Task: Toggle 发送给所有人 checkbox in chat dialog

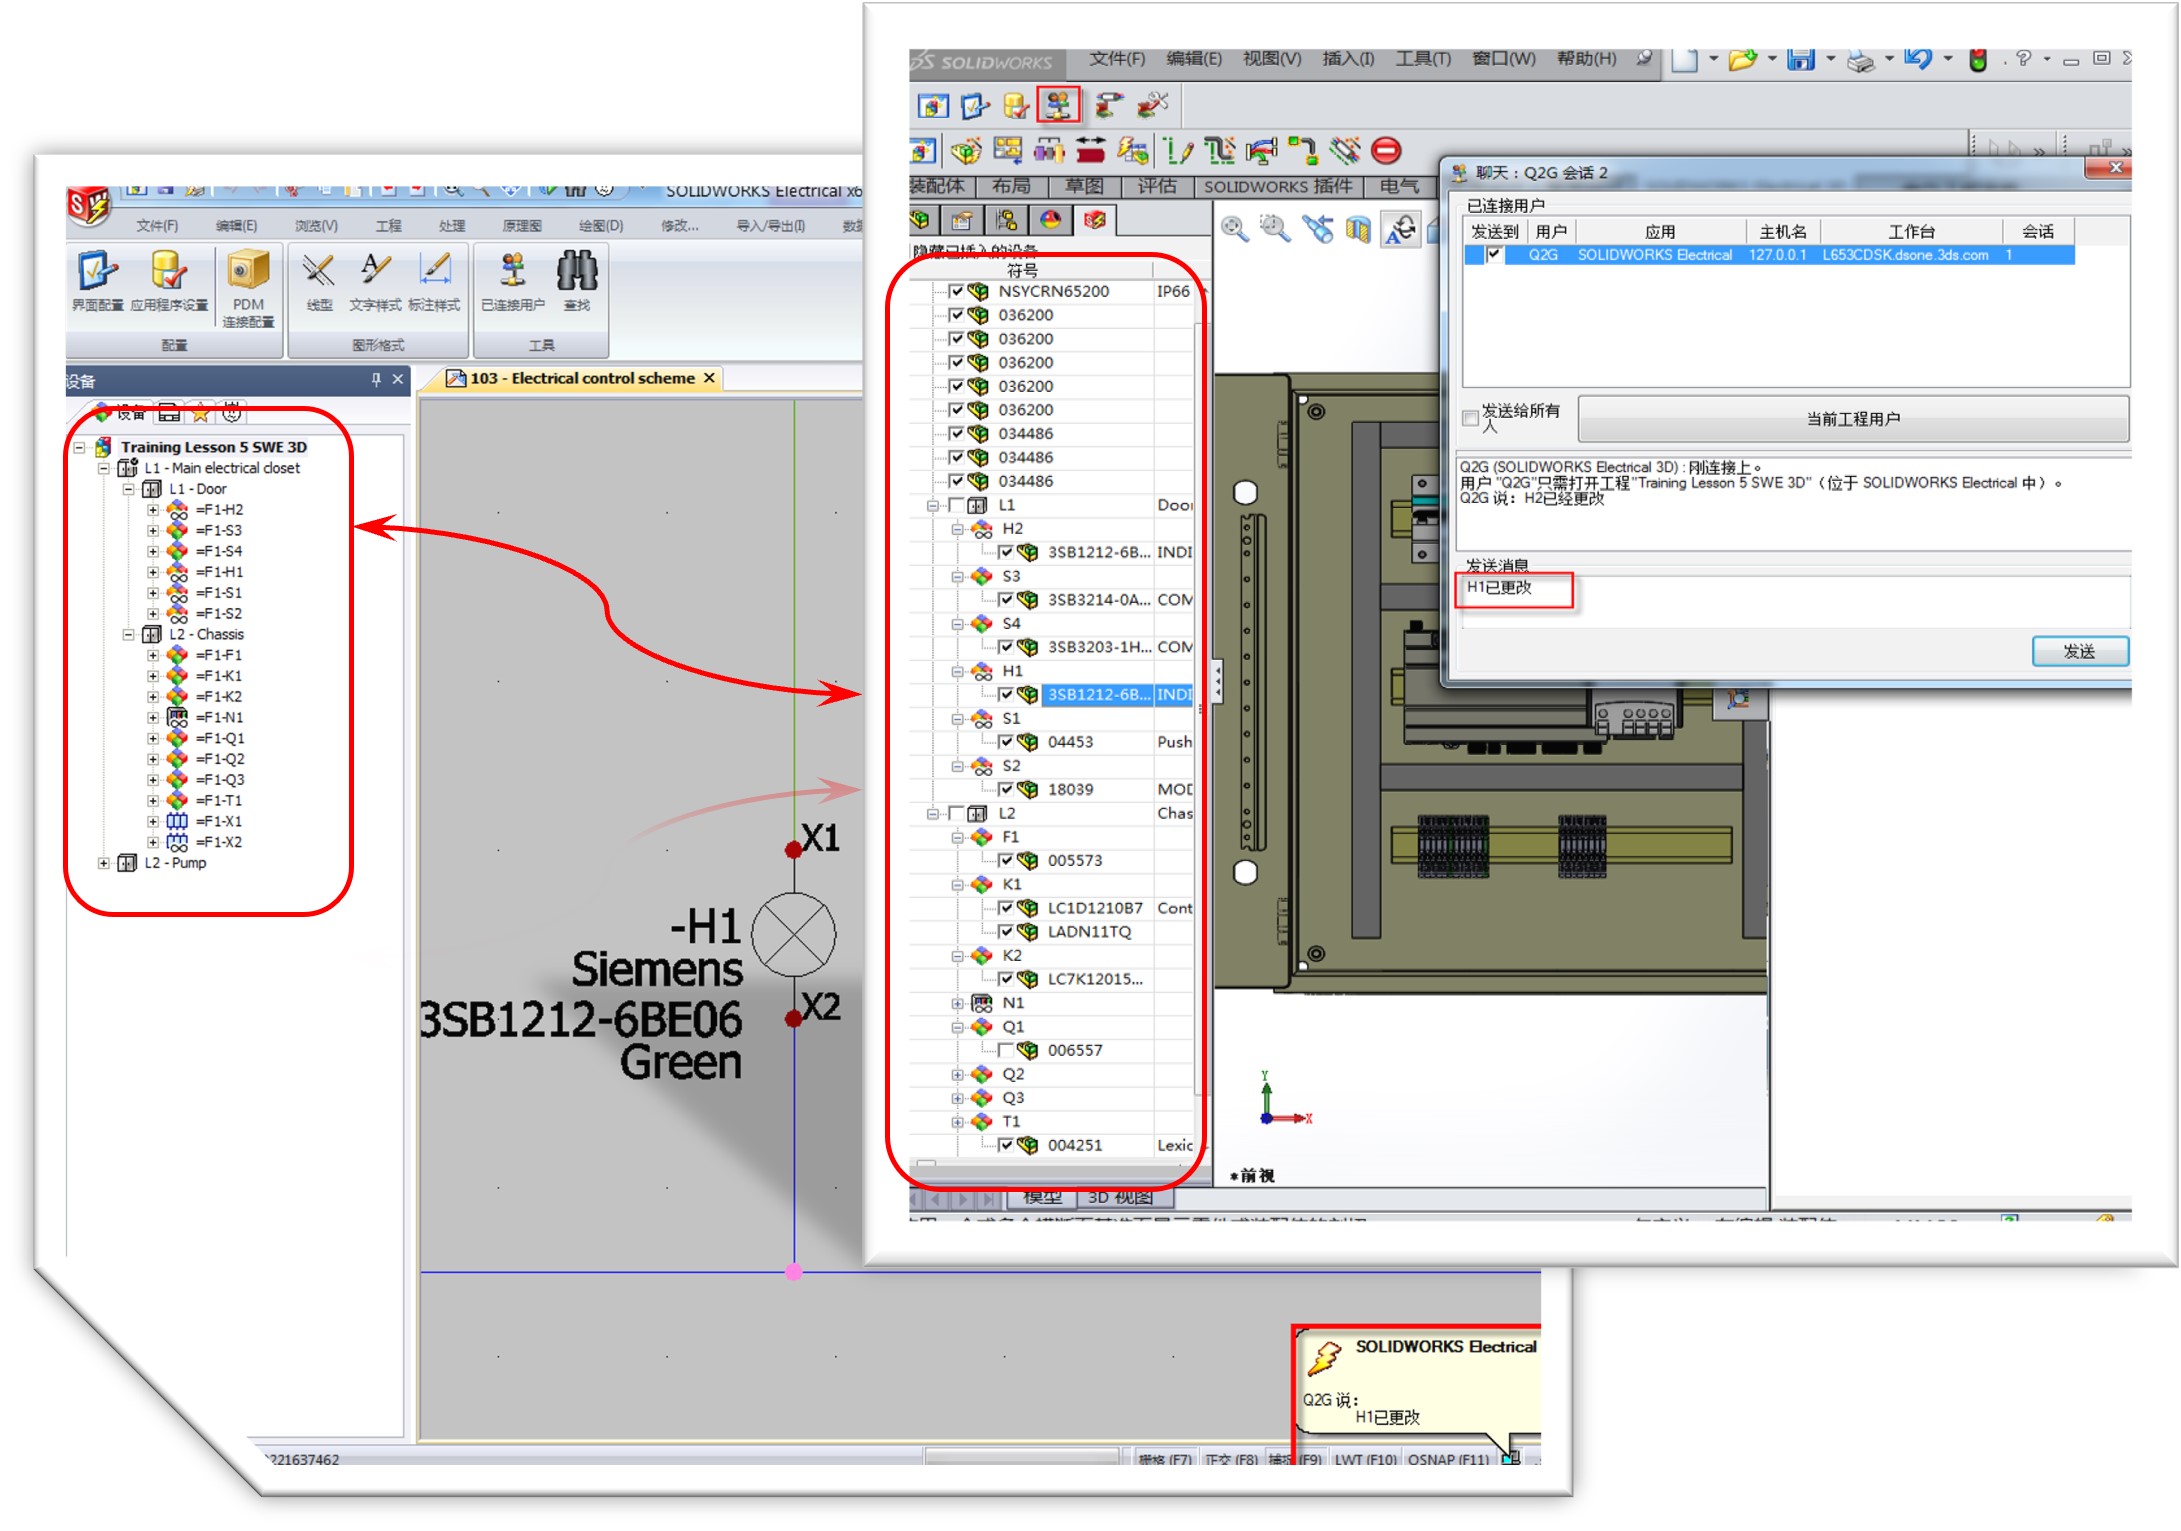Action: (1470, 417)
